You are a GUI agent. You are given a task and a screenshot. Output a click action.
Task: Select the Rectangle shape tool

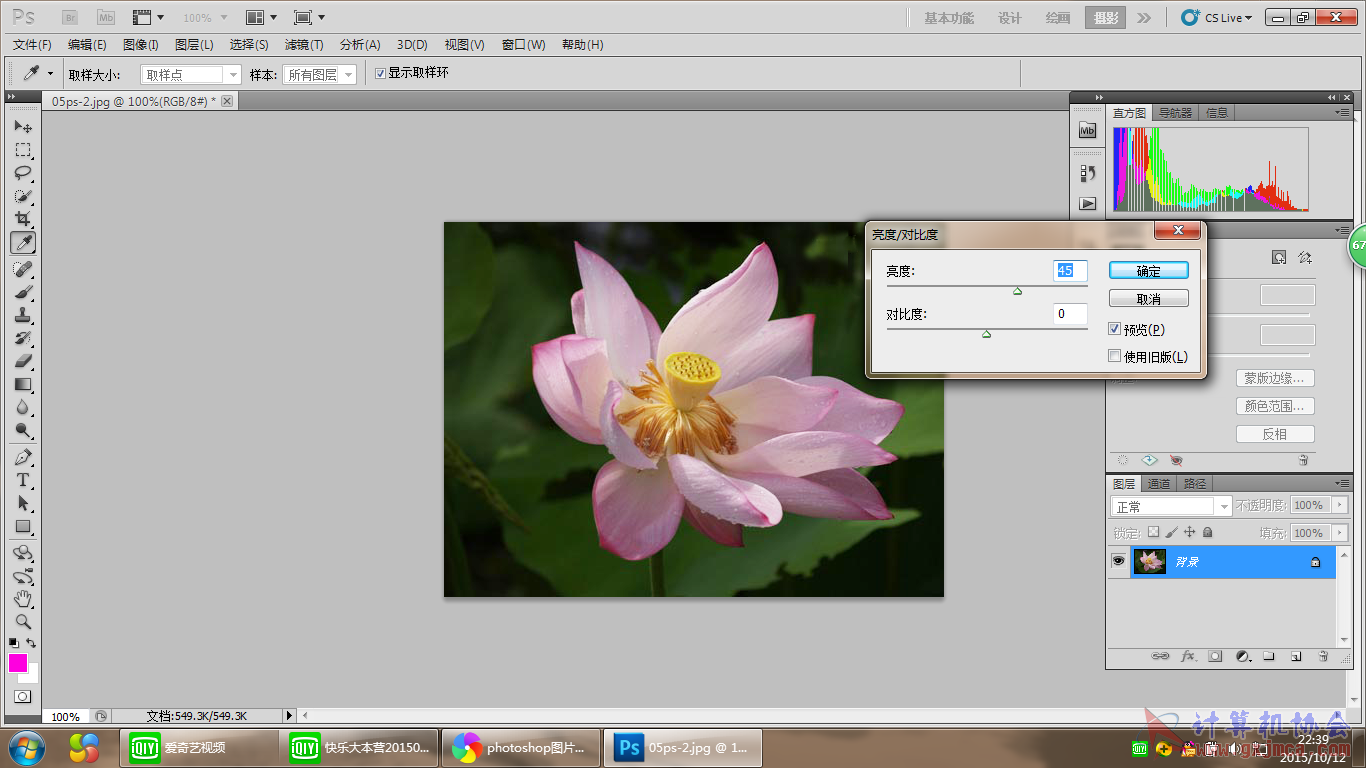pyautogui.click(x=23, y=526)
